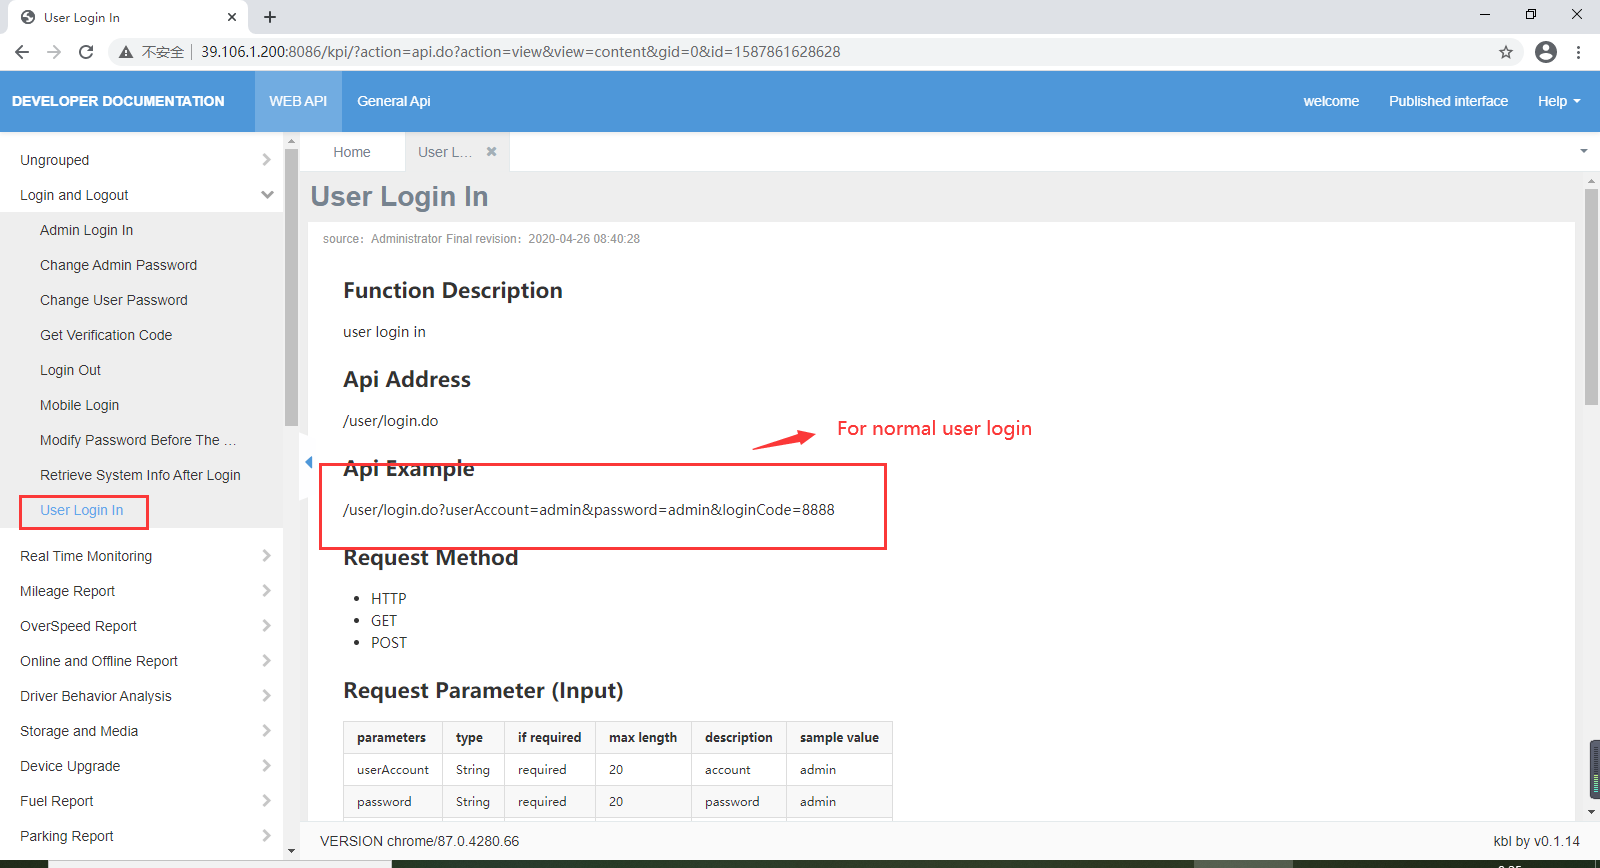Open the tab list dropdown arrow
This screenshot has width=1600, height=868.
click(1584, 151)
